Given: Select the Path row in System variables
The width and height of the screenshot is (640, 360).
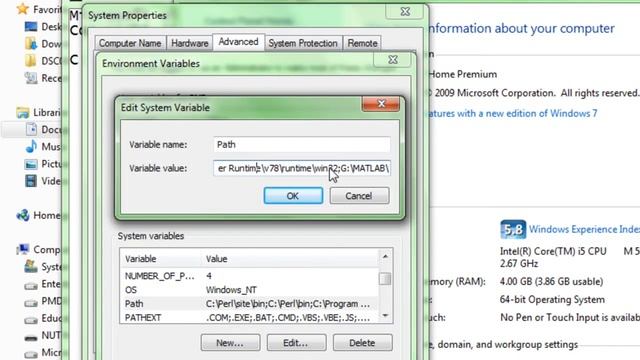Looking at the screenshot, I should click(249, 304).
